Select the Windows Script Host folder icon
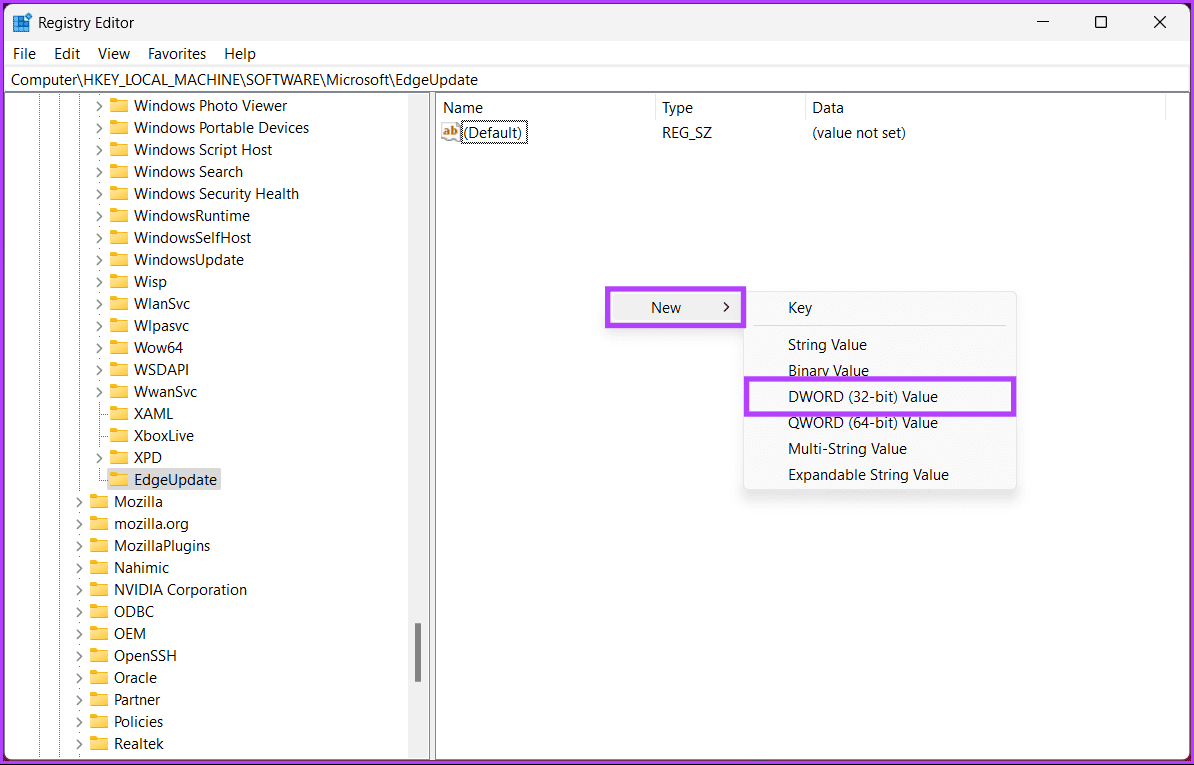Image resolution: width=1194 pixels, height=765 pixels. point(119,150)
